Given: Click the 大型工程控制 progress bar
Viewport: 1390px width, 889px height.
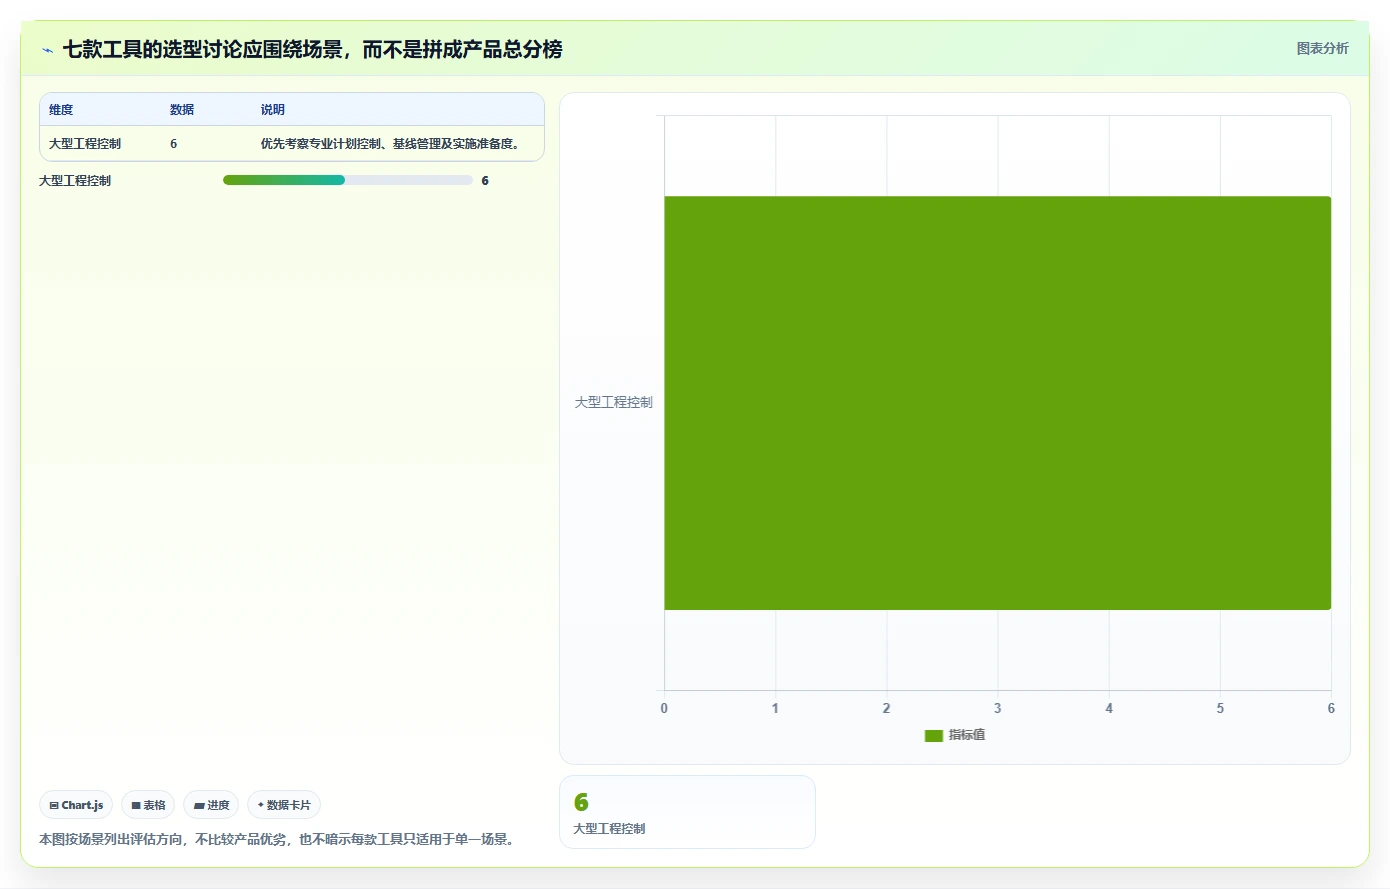Looking at the screenshot, I should point(348,180).
